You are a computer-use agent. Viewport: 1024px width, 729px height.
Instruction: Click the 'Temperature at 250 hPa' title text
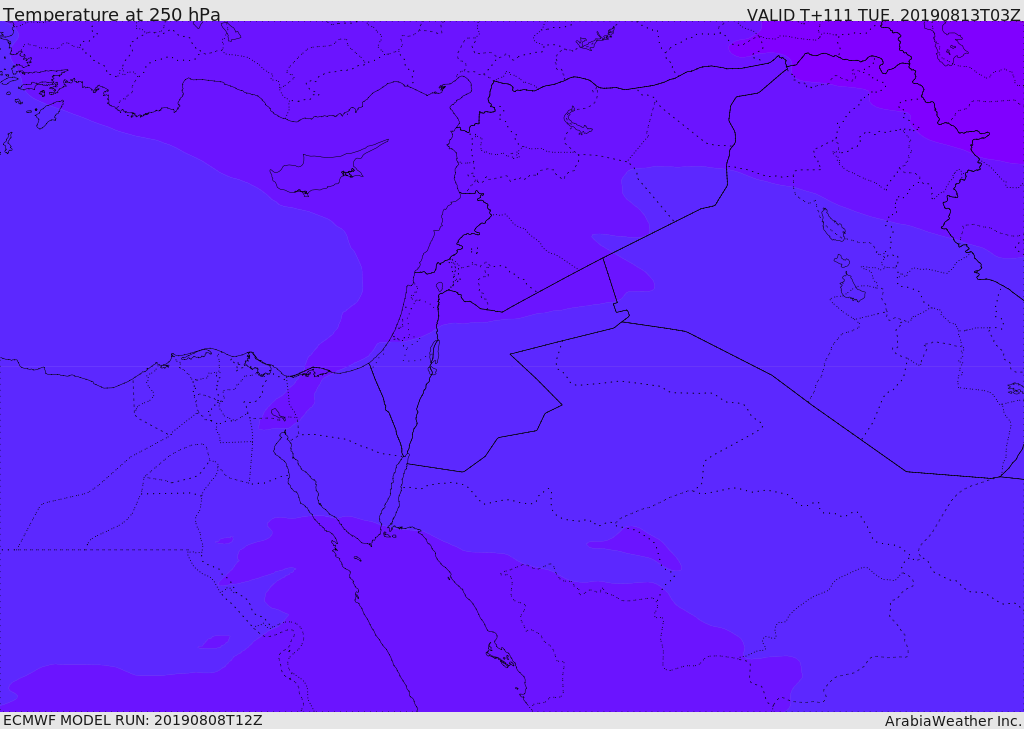[112, 14]
